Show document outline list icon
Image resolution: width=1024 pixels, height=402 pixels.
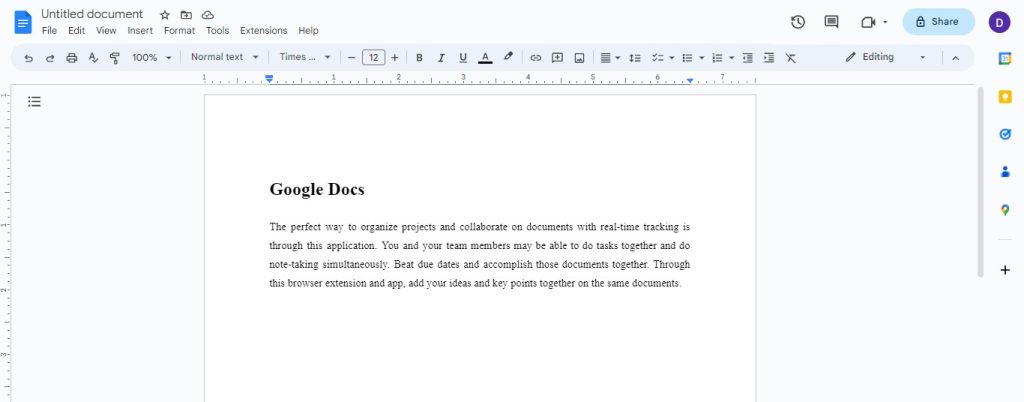35,102
